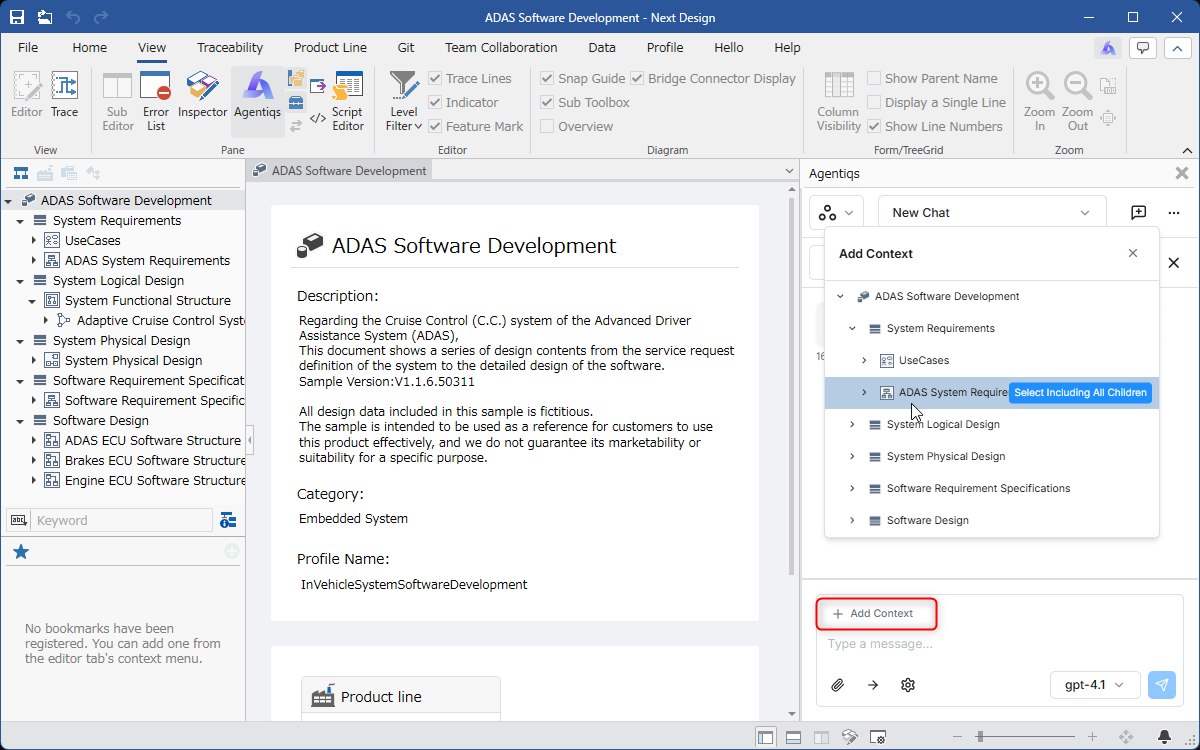Expand System Logical Design in Add Context

click(x=852, y=424)
